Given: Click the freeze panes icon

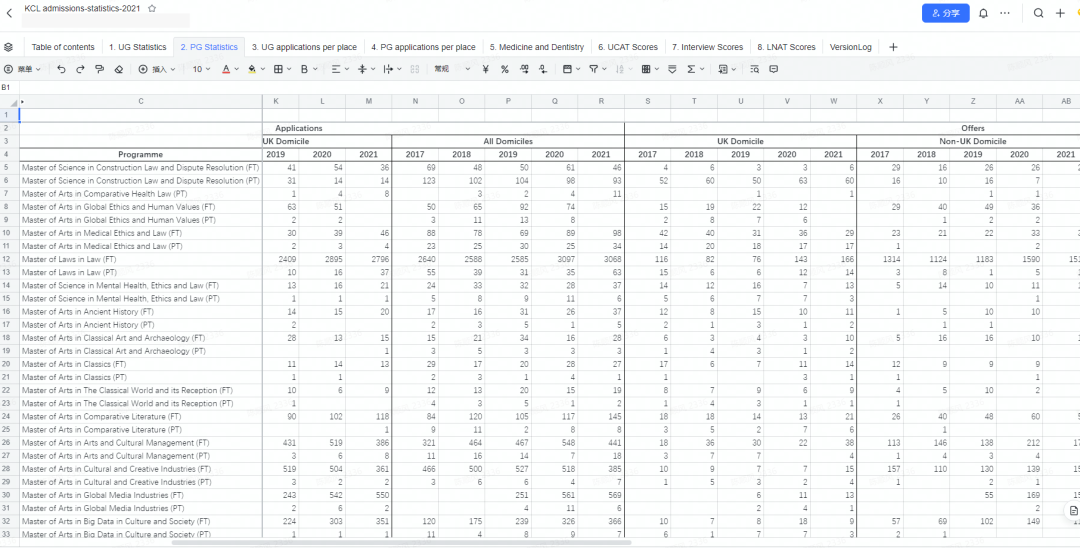Looking at the screenshot, I should point(567,69).
